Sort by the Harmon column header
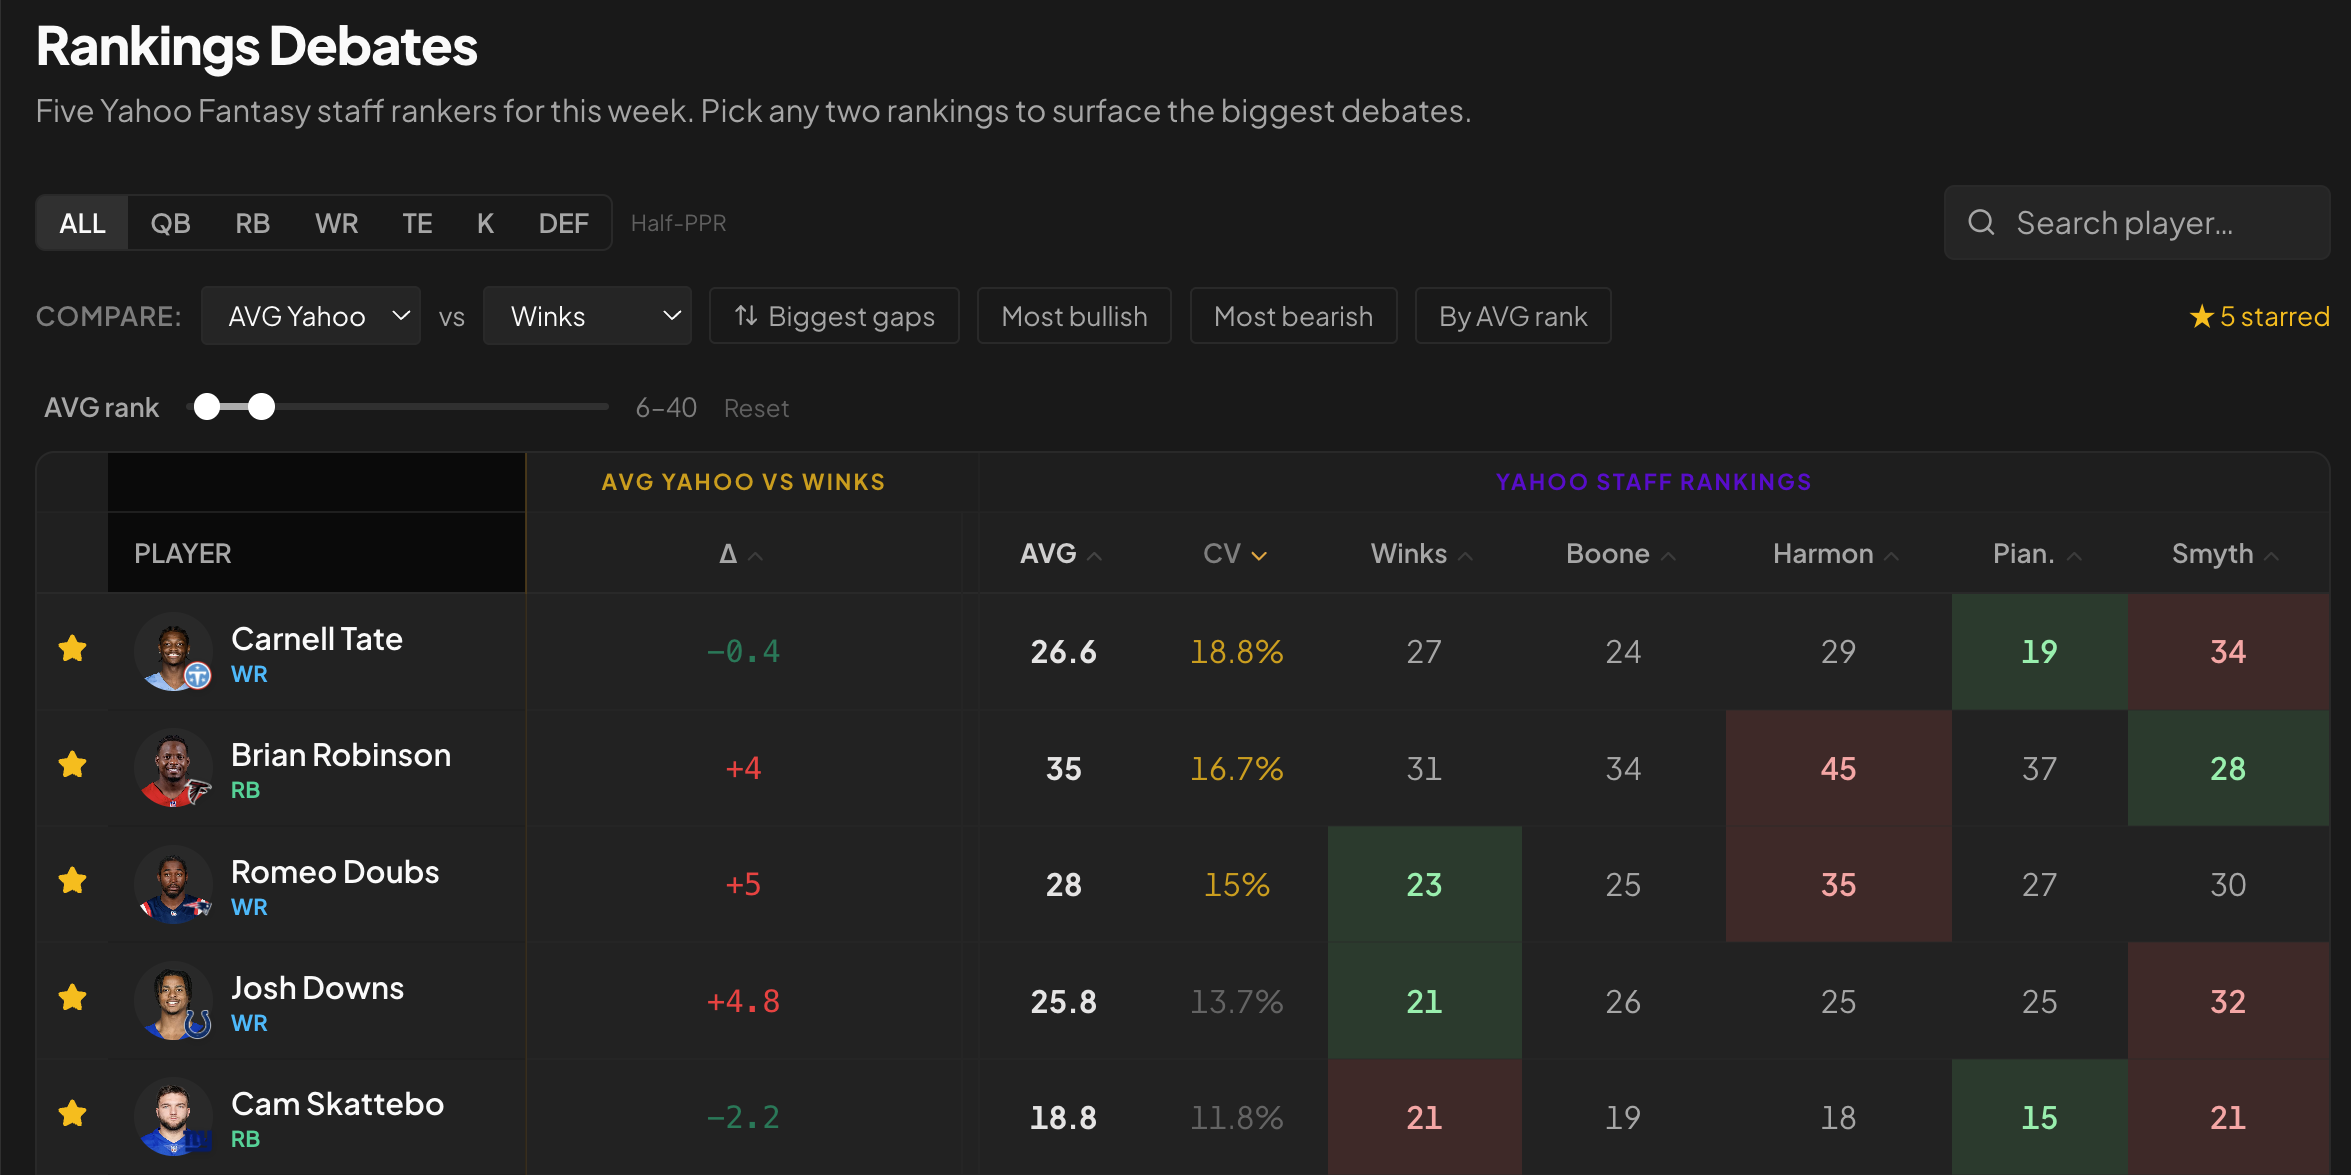This screenshot has height=1175, width=2351. pos(1835,554)
